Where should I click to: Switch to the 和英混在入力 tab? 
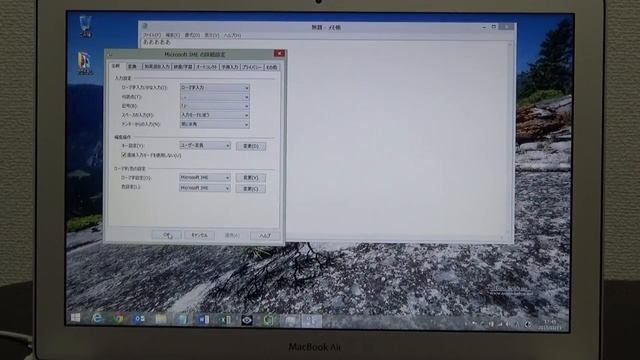156,67
